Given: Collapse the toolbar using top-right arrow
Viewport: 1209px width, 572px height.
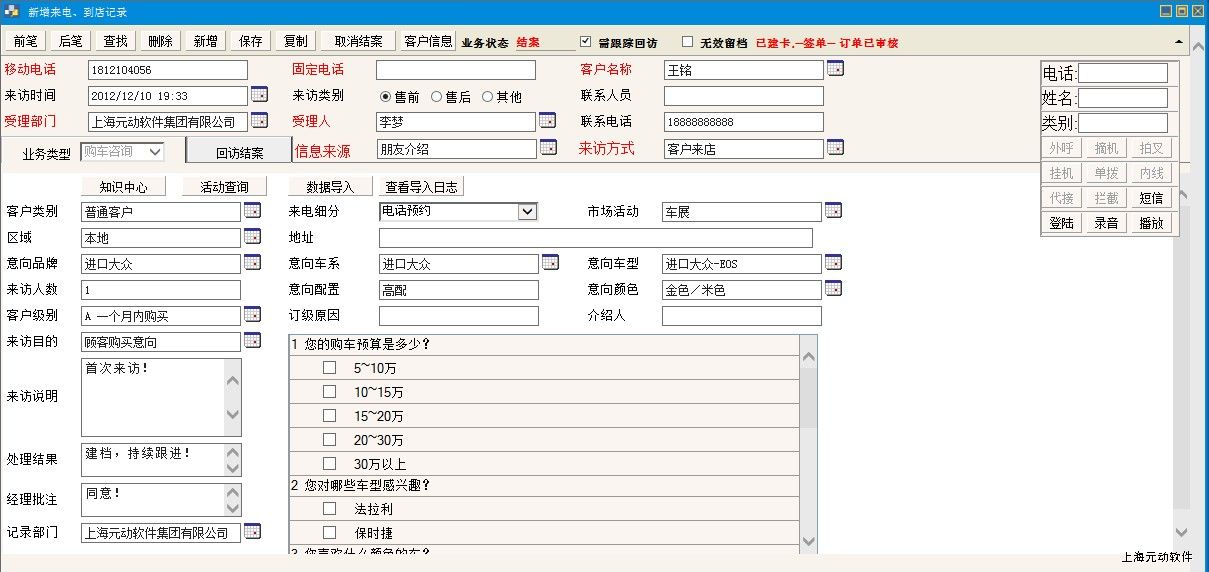Looking at the screenshot, I should 1179,42.
